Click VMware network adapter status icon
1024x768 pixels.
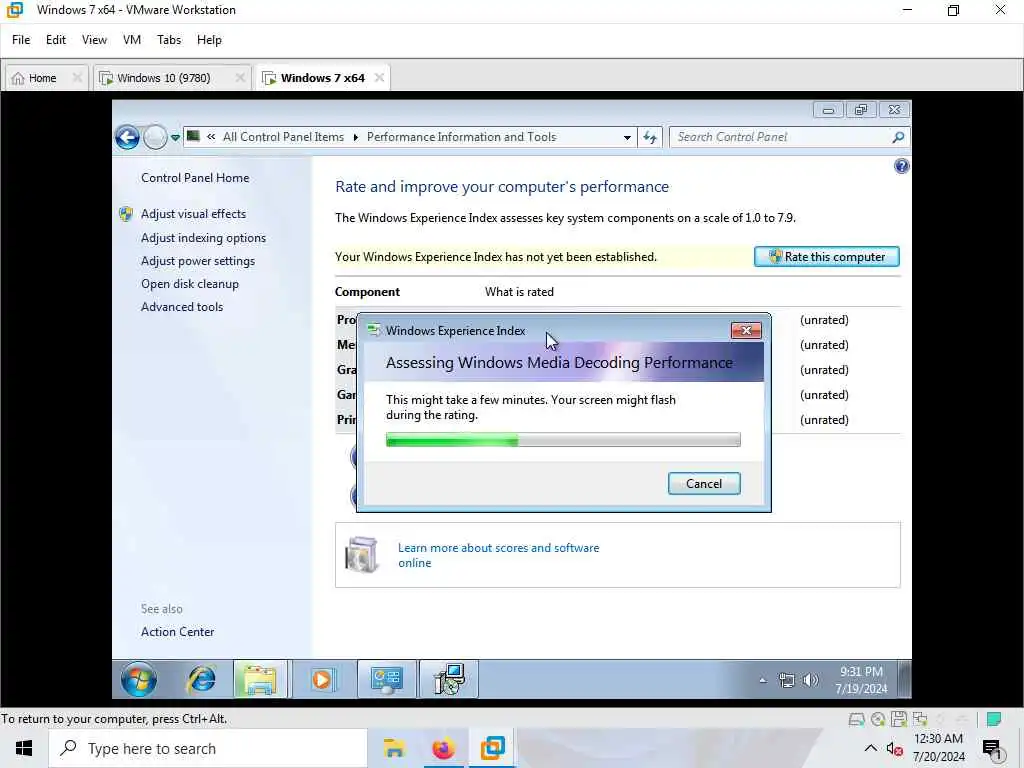click(920, 719)
